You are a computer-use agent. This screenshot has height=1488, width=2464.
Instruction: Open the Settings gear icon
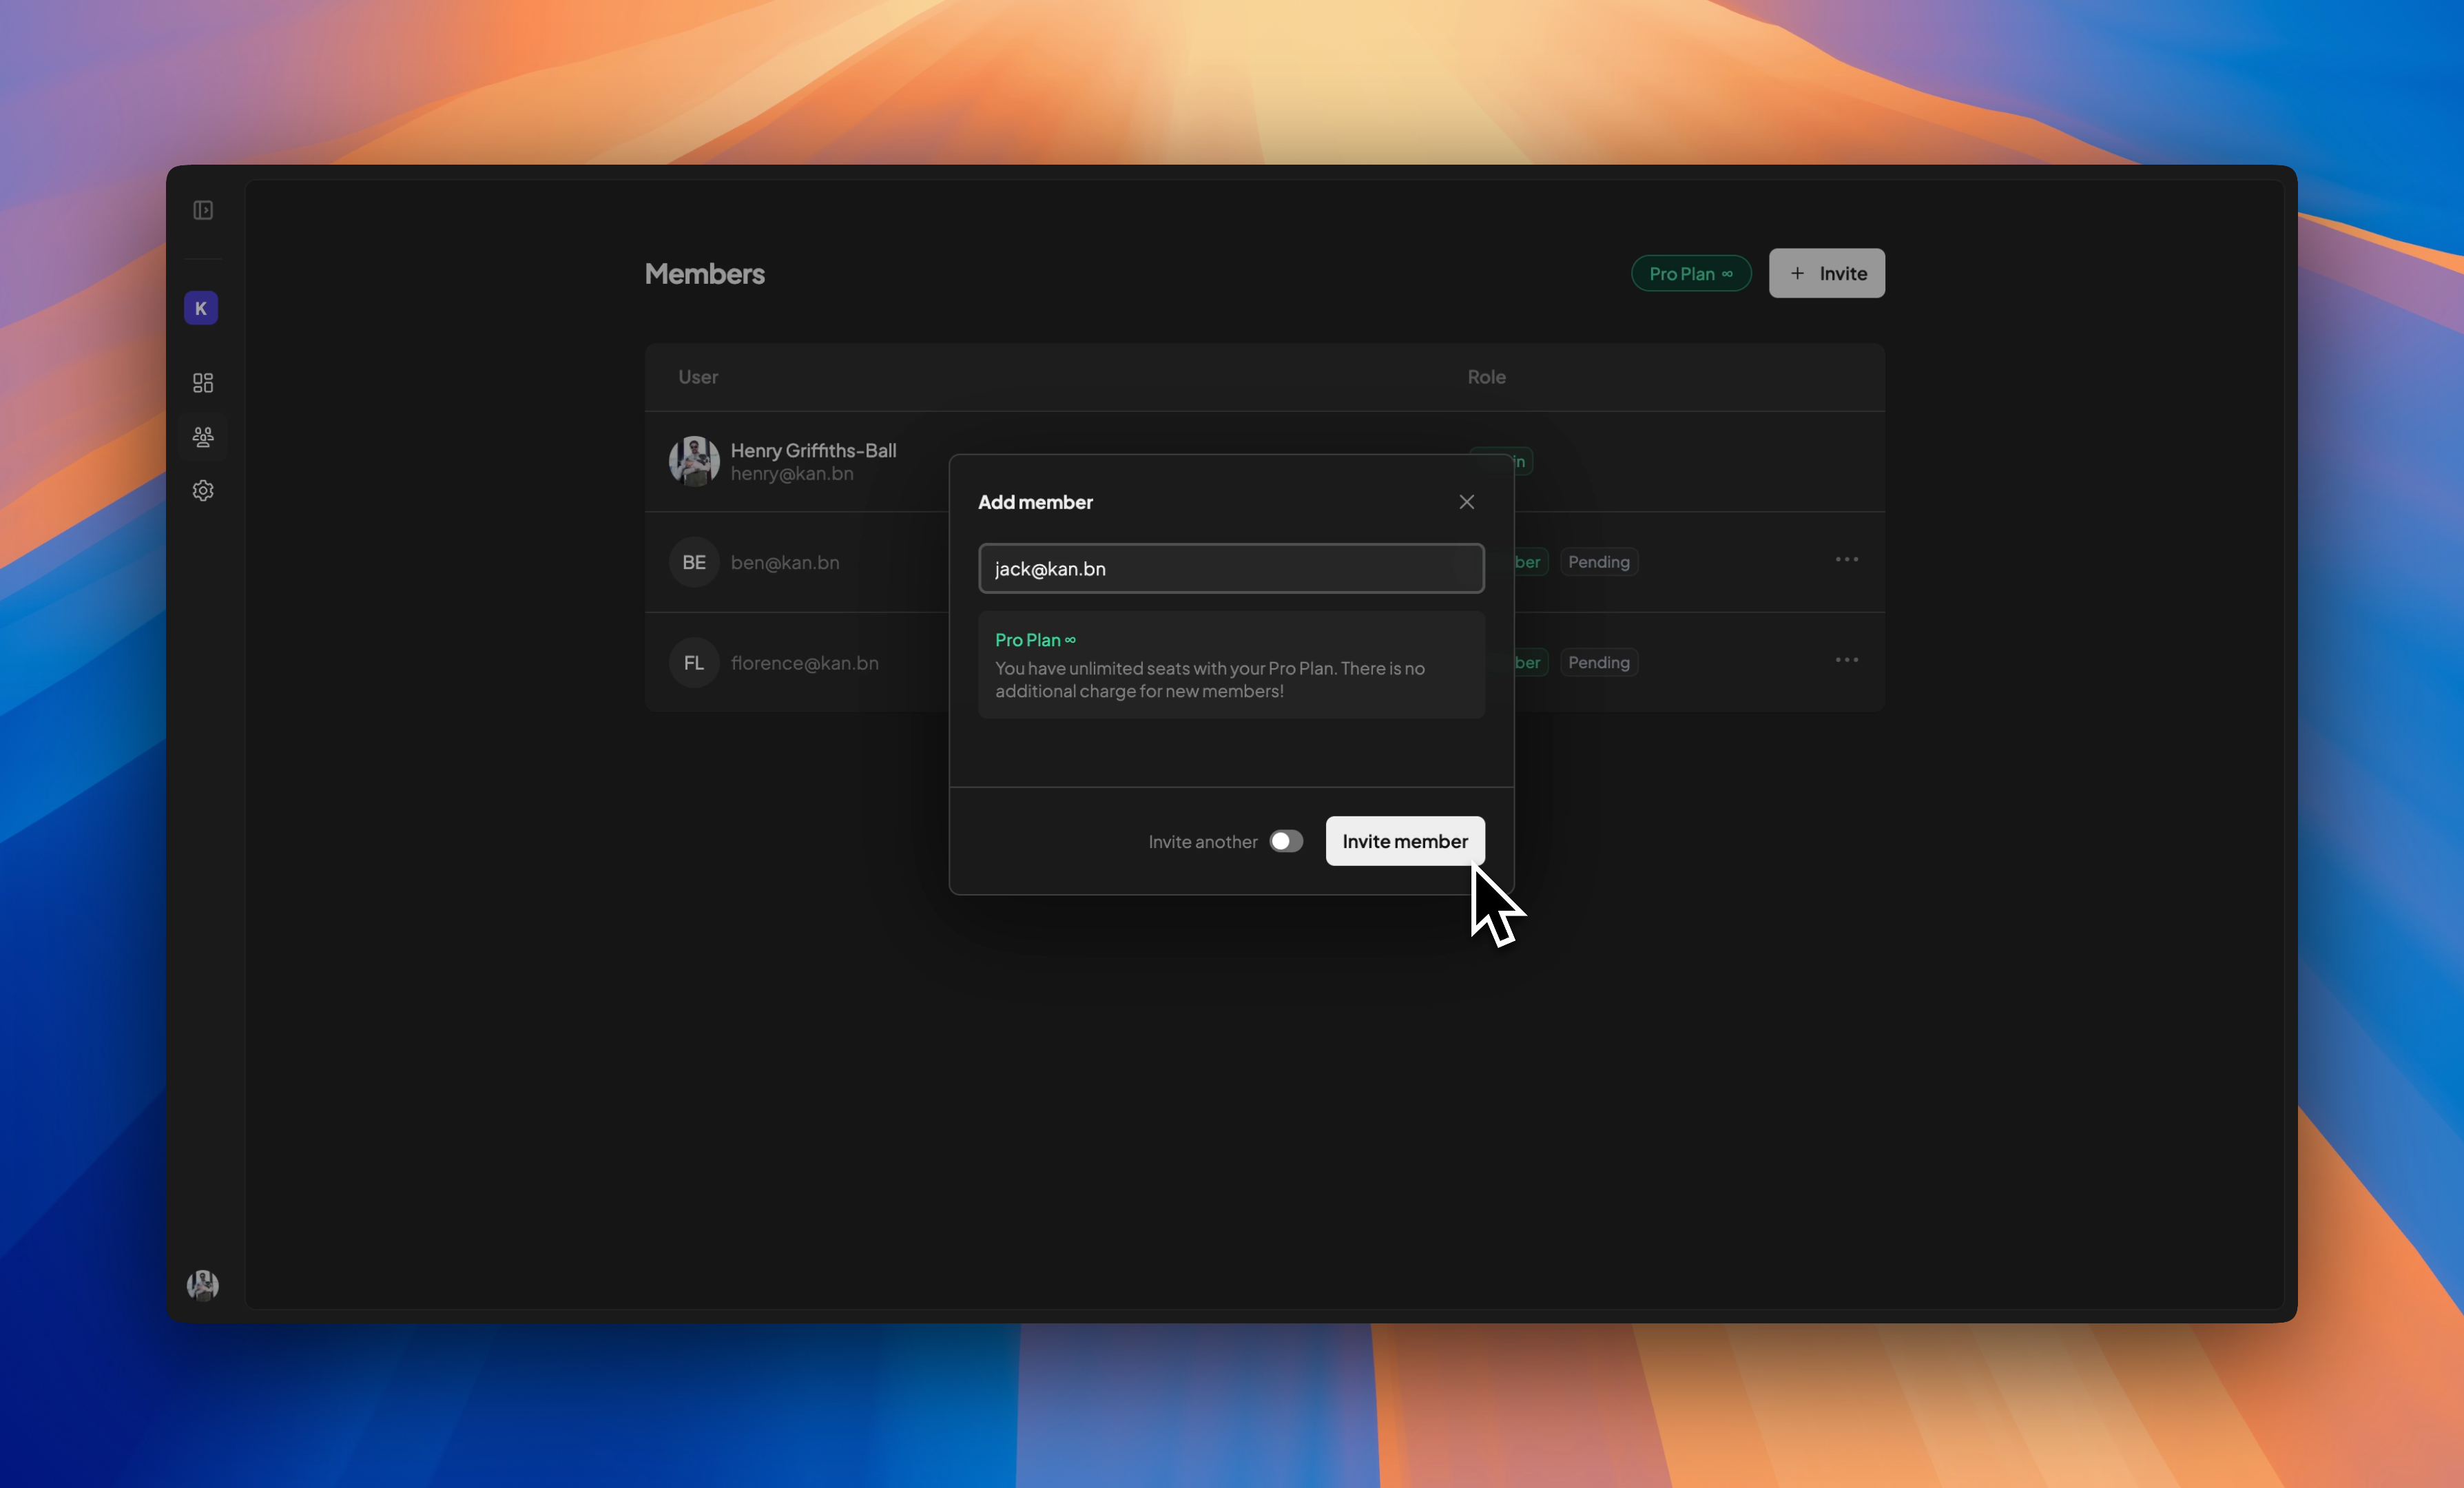pyautogui.click(x=203, y=491)
